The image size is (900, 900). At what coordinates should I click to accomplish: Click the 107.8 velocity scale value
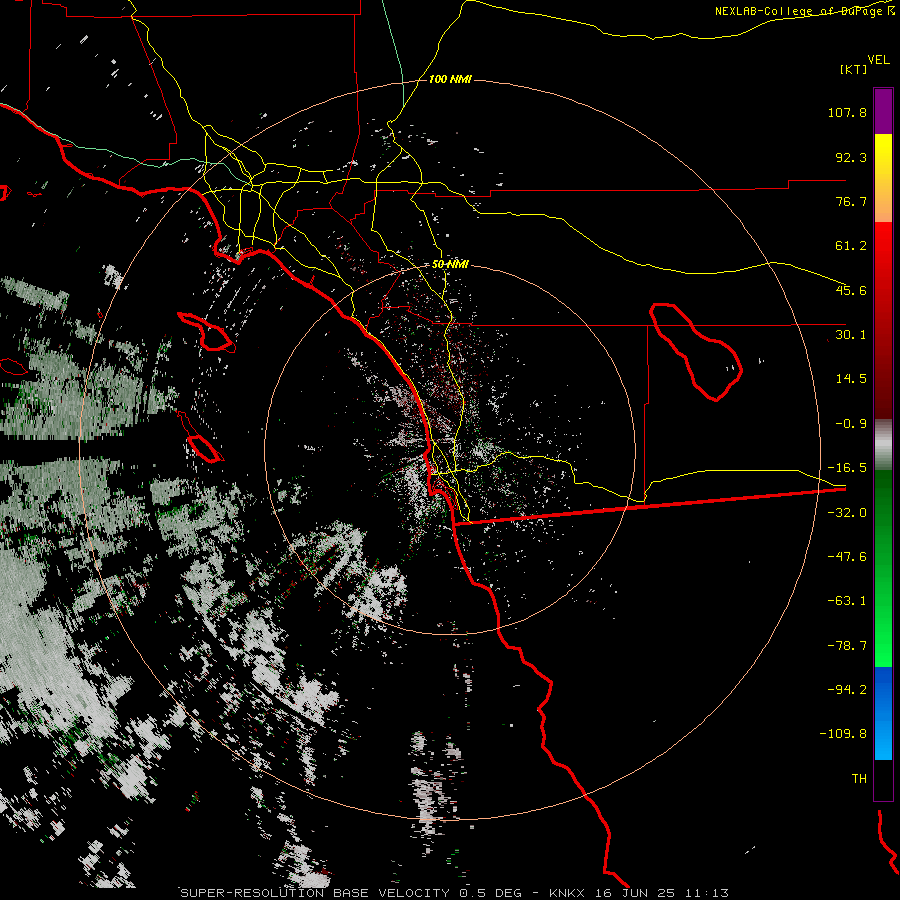847,112
